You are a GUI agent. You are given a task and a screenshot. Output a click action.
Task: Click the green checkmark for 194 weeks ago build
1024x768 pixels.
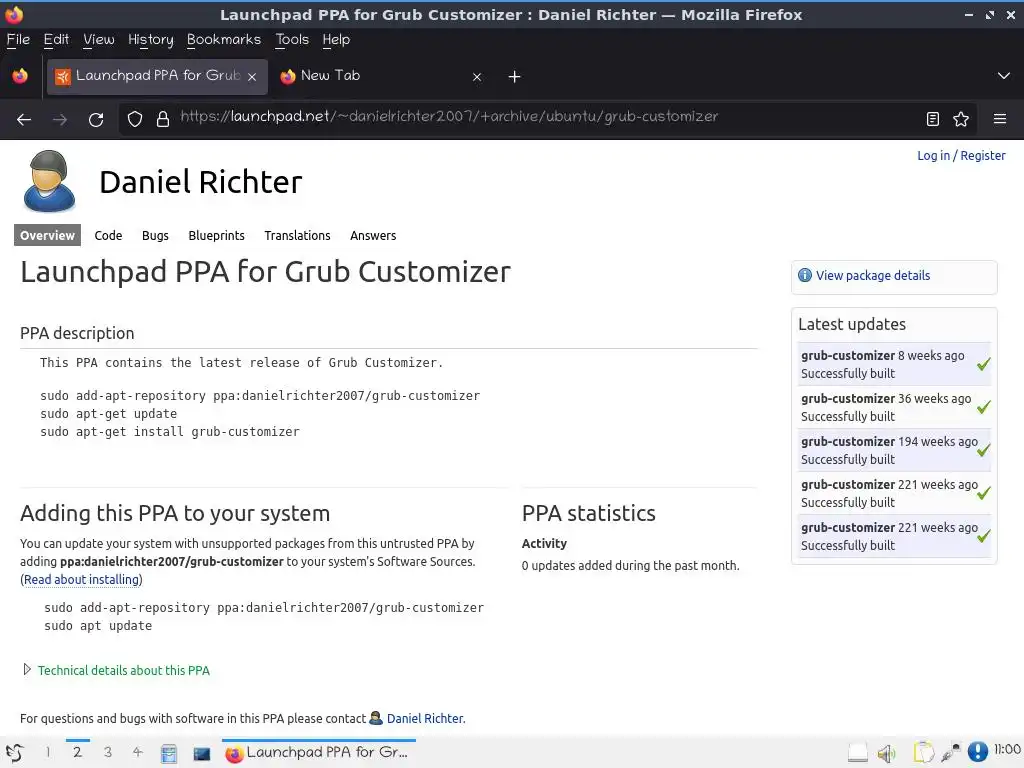(984, 450)
